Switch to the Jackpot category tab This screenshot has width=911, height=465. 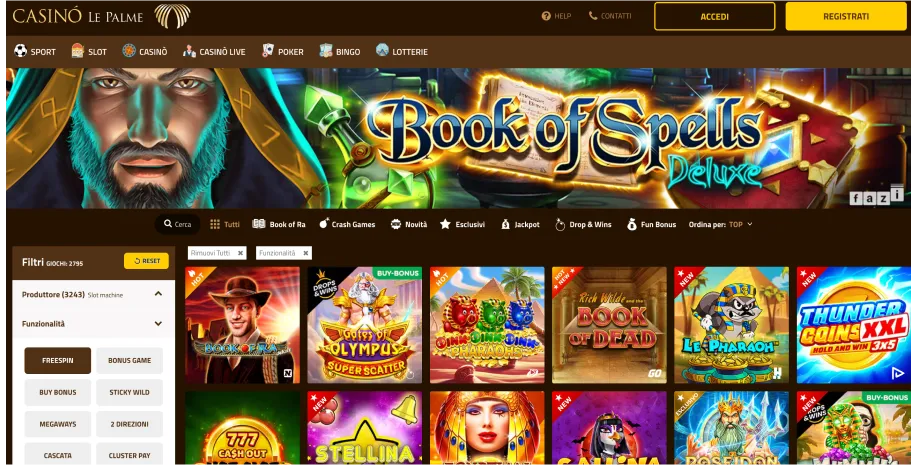coord(520,224)
